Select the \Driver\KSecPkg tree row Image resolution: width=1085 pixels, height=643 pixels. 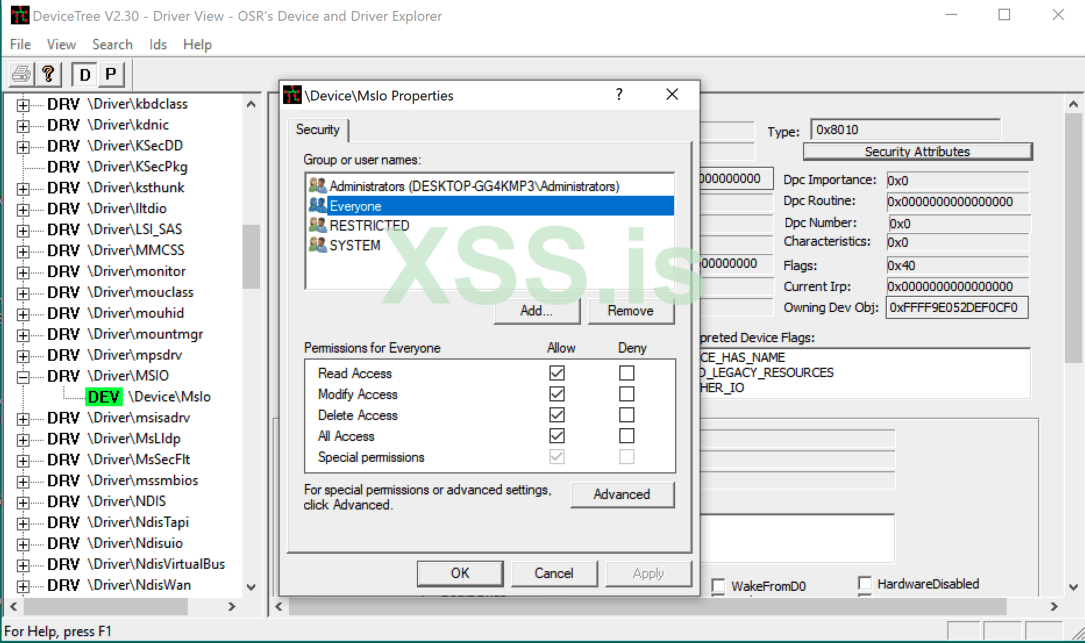pos(137,166)
